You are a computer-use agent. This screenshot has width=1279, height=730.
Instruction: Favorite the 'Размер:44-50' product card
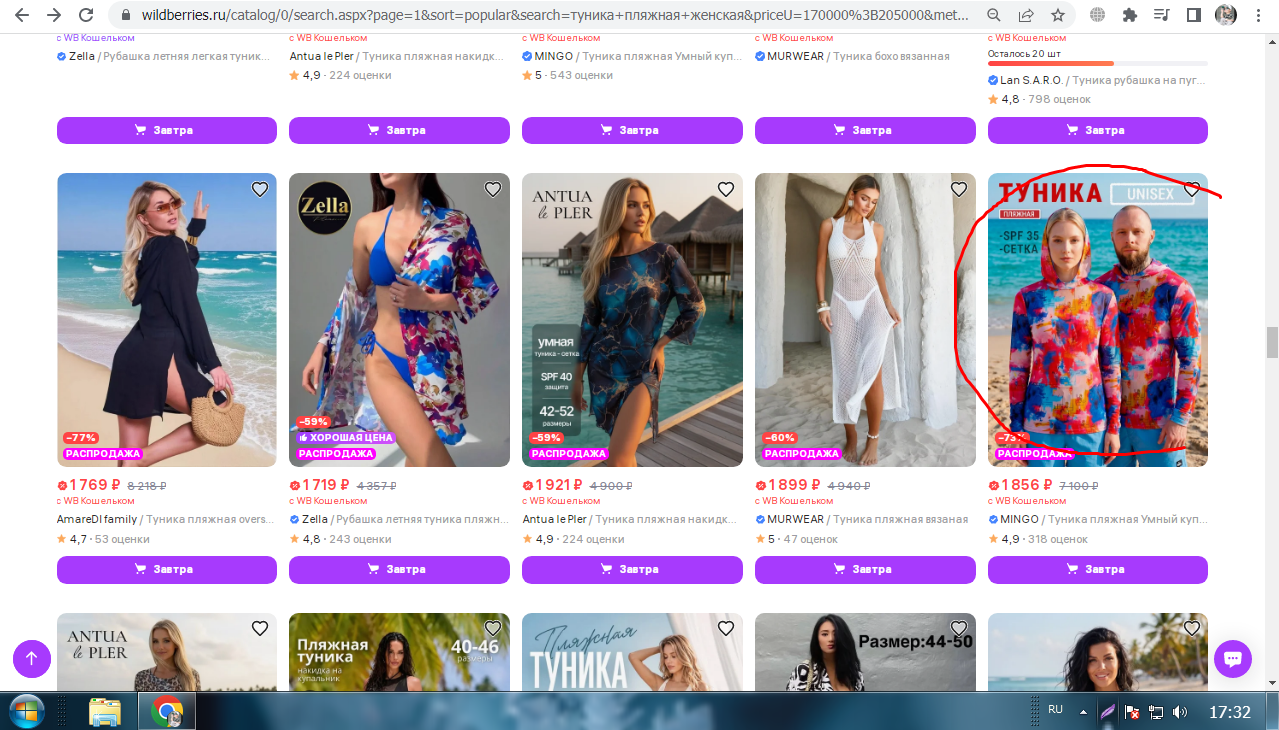[x=959, y=628]
